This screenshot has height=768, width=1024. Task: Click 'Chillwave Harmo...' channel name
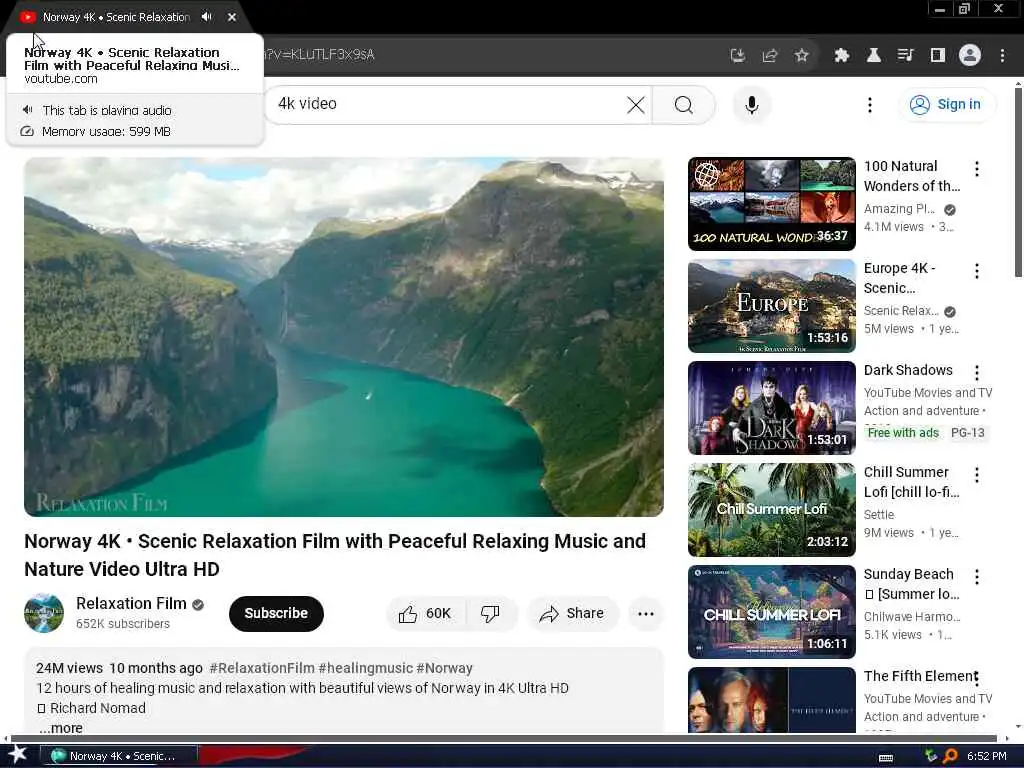coord(912,616)
